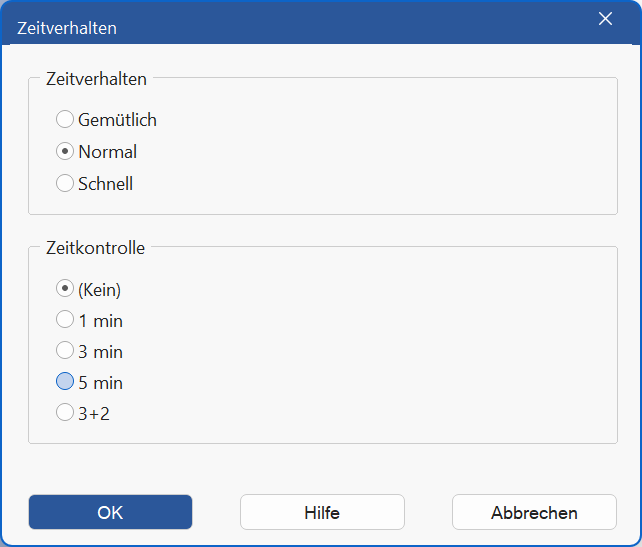
Task: Enable the 5 min radio button circle
Action: 65,382
